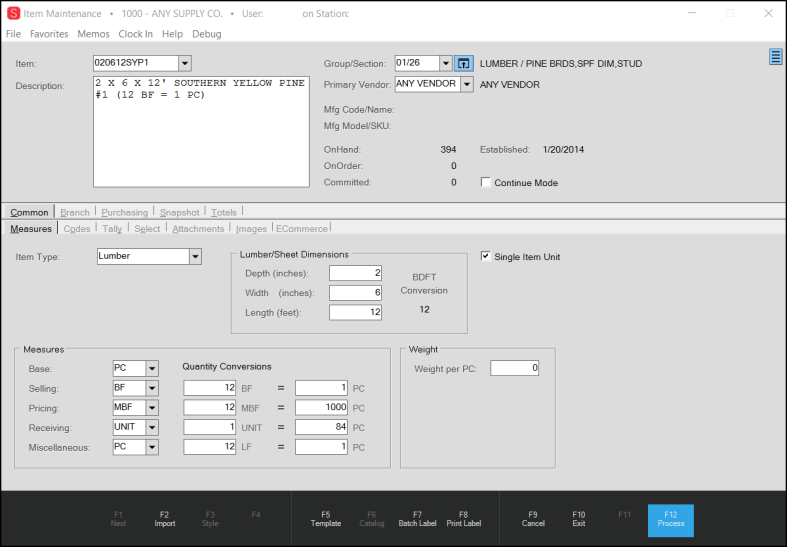This screenshot has height=547, width=787.
Task: Enable the Continue Mode checkbox
Action: (485, 182)
